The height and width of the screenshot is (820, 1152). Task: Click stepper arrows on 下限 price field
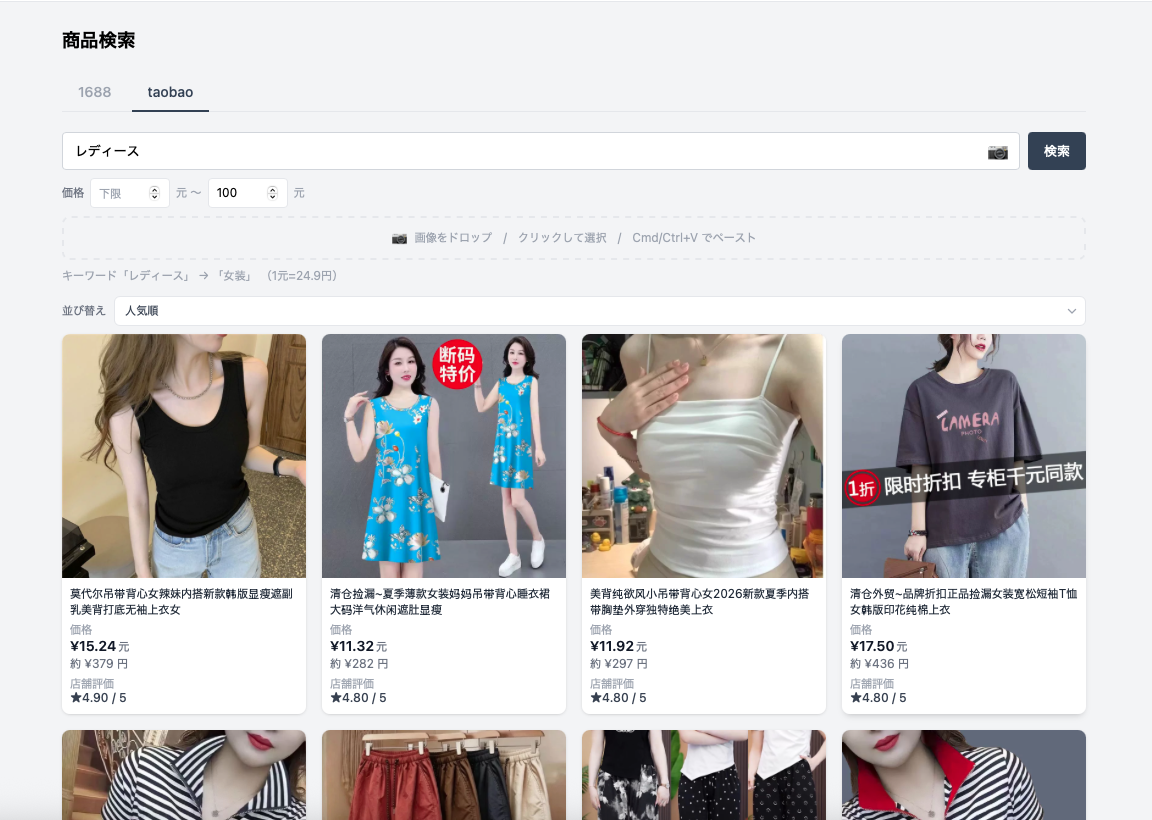point(154,193)
